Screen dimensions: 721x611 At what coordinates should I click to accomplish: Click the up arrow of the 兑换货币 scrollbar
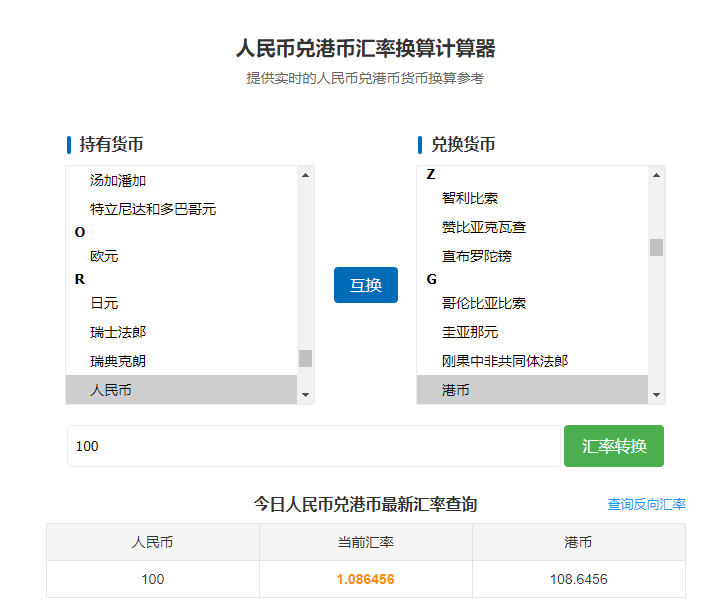[x=657, y=175]
